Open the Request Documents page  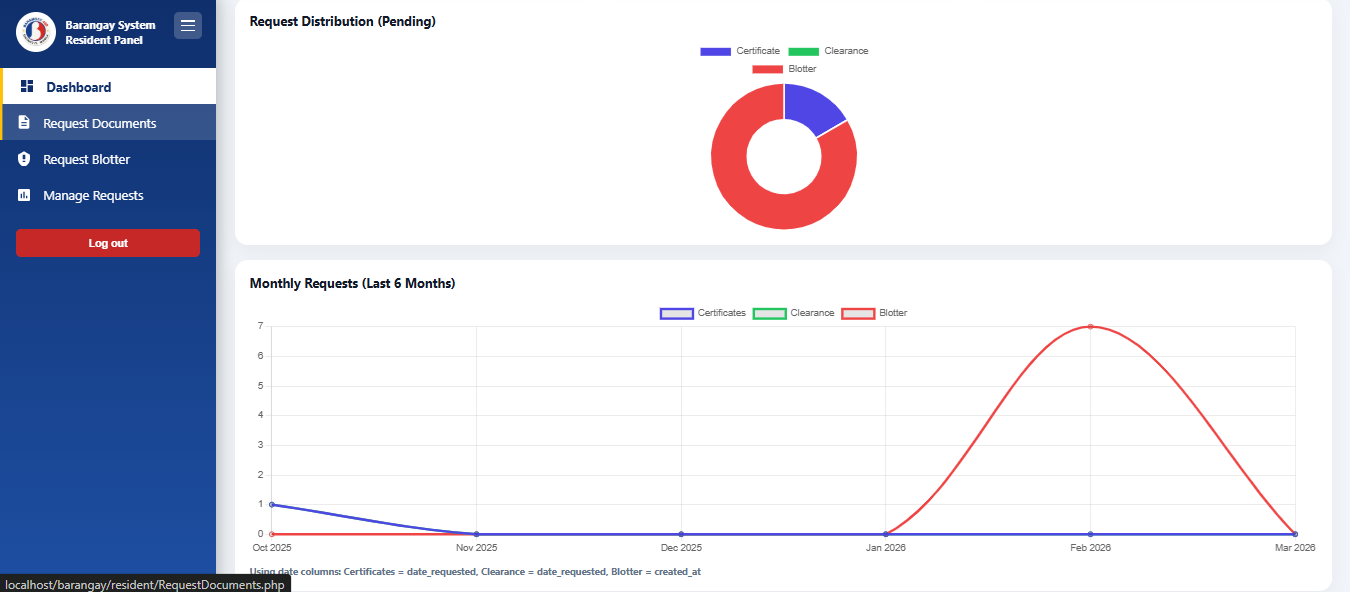click(100, 122)
